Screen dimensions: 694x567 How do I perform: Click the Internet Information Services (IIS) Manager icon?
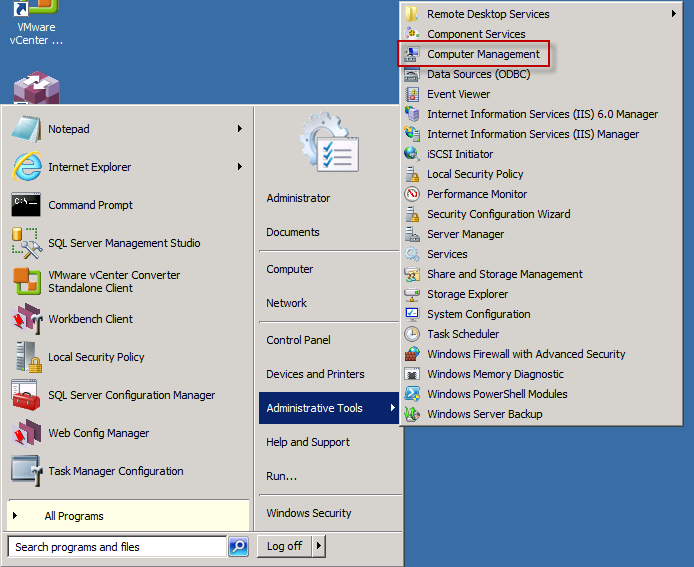[412, 134]
